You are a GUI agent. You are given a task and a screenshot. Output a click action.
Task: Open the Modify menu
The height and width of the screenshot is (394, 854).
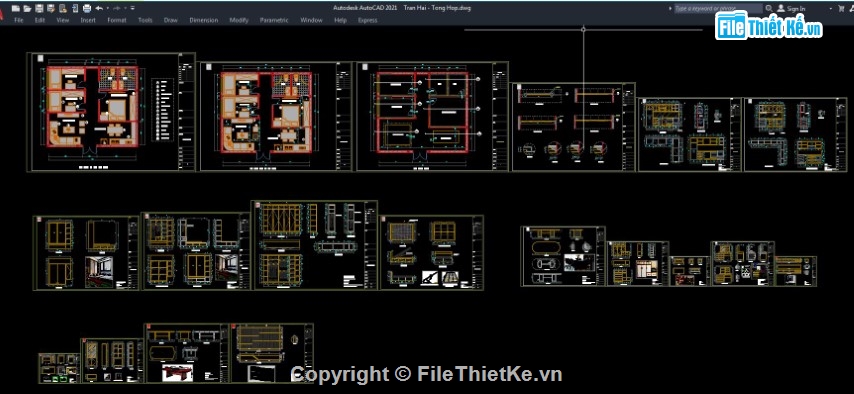pos(239,20)
